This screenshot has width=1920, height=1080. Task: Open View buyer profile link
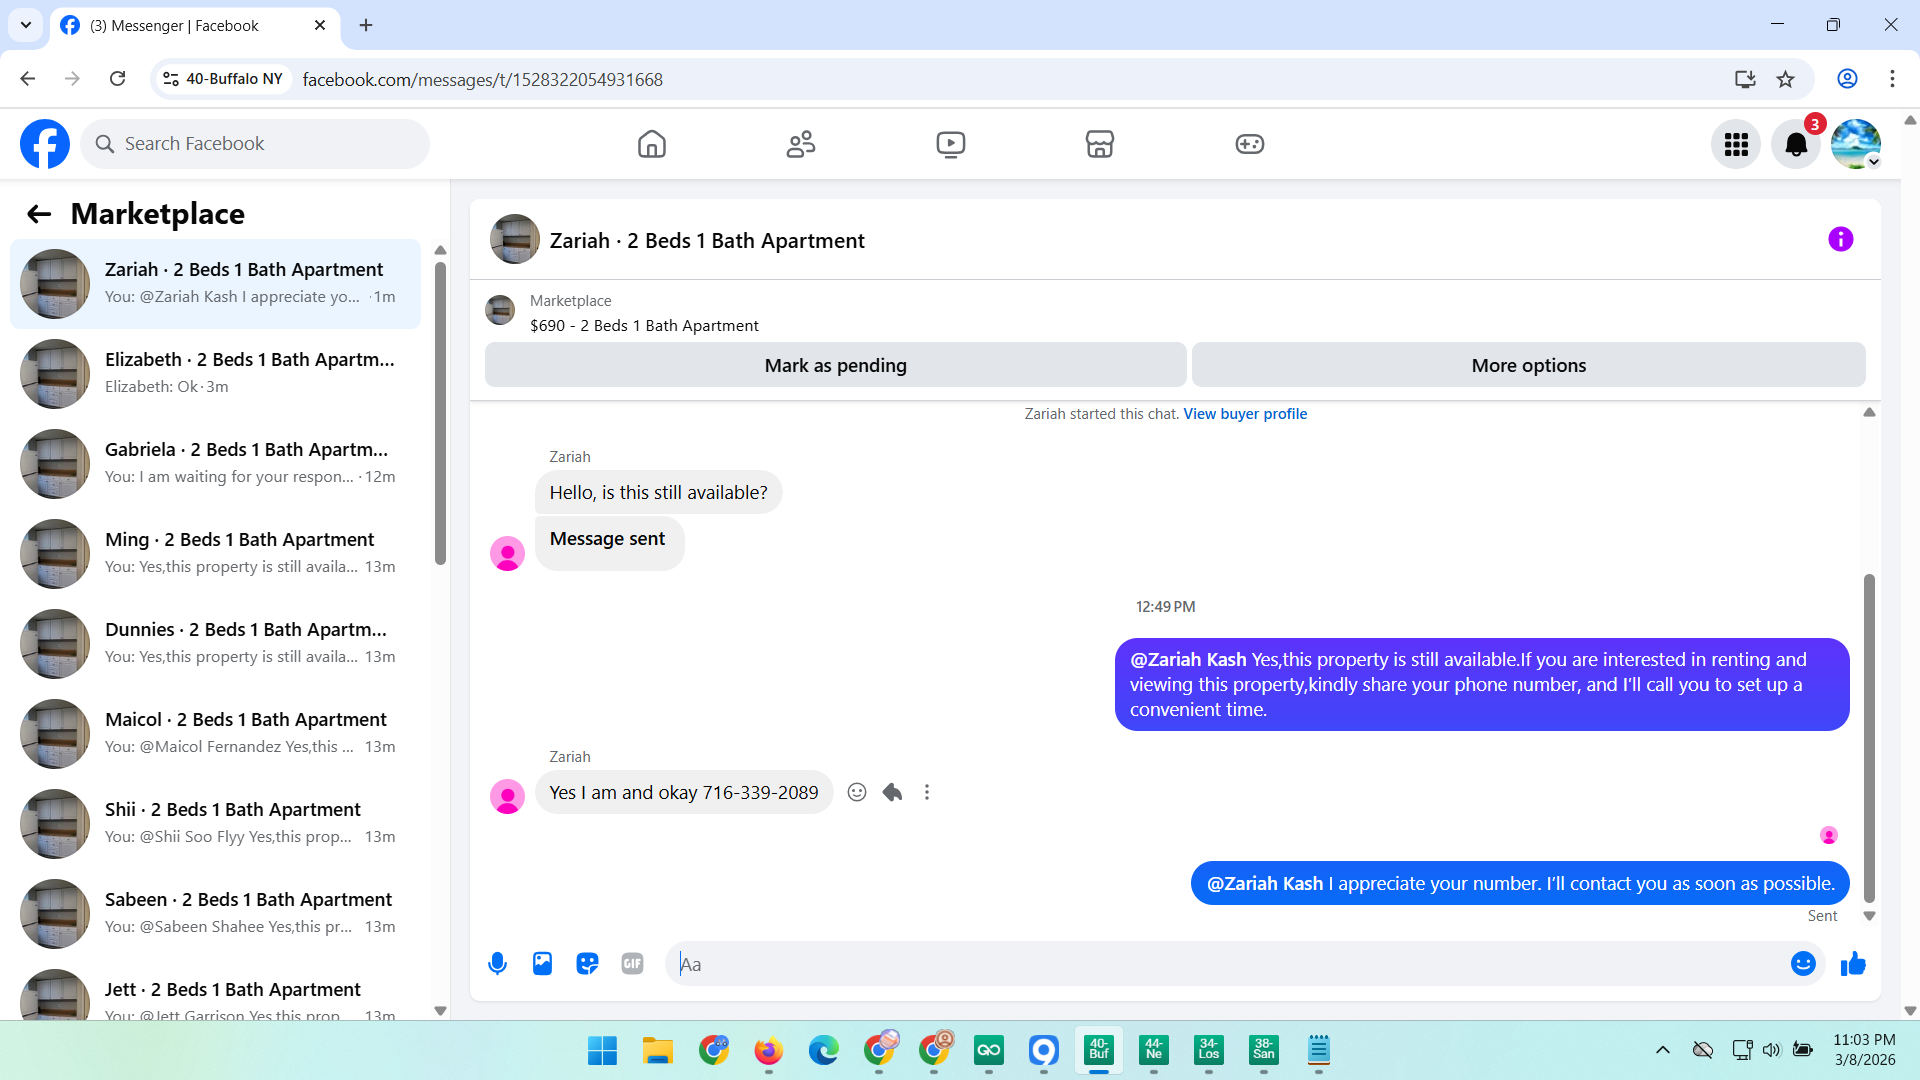pyautogui.click(x=1245, y=414)
